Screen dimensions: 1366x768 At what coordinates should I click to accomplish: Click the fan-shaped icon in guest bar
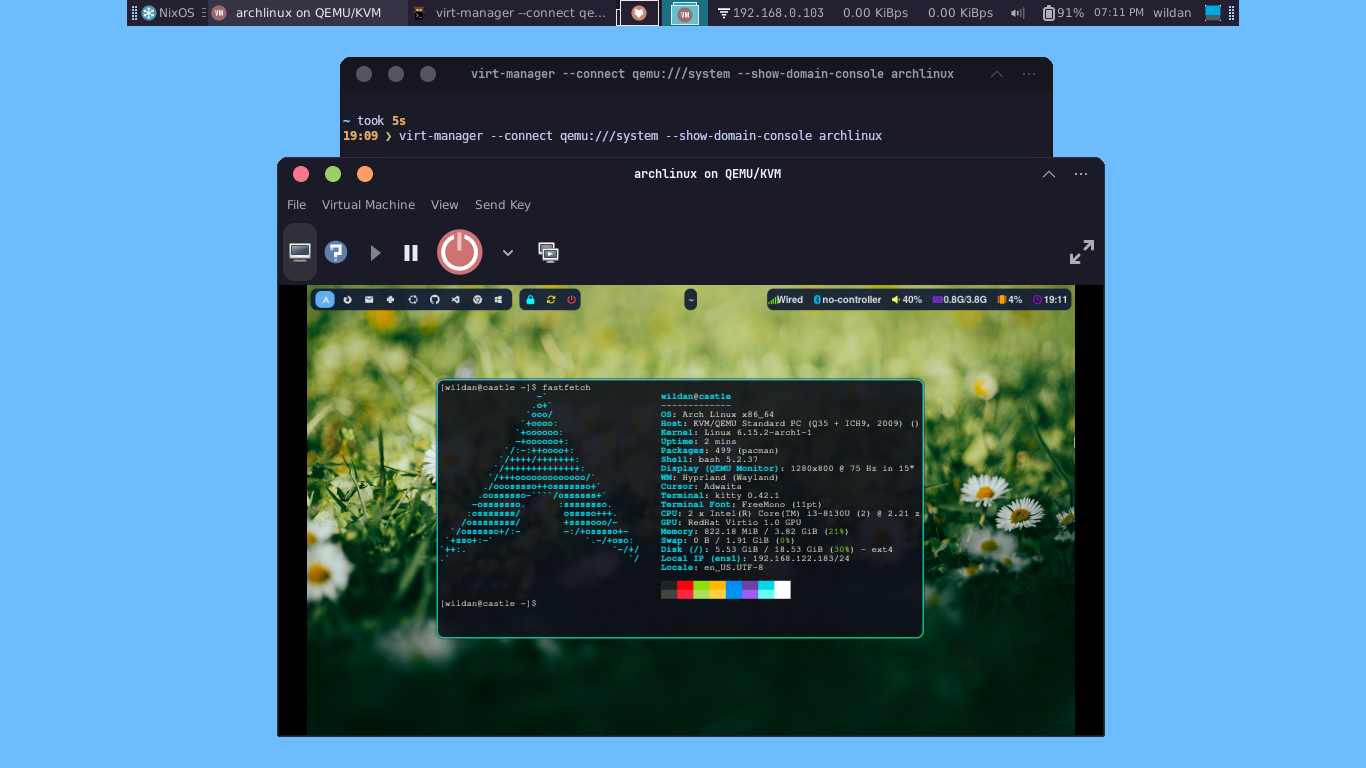pyautogui.click(x=391, y=299)
